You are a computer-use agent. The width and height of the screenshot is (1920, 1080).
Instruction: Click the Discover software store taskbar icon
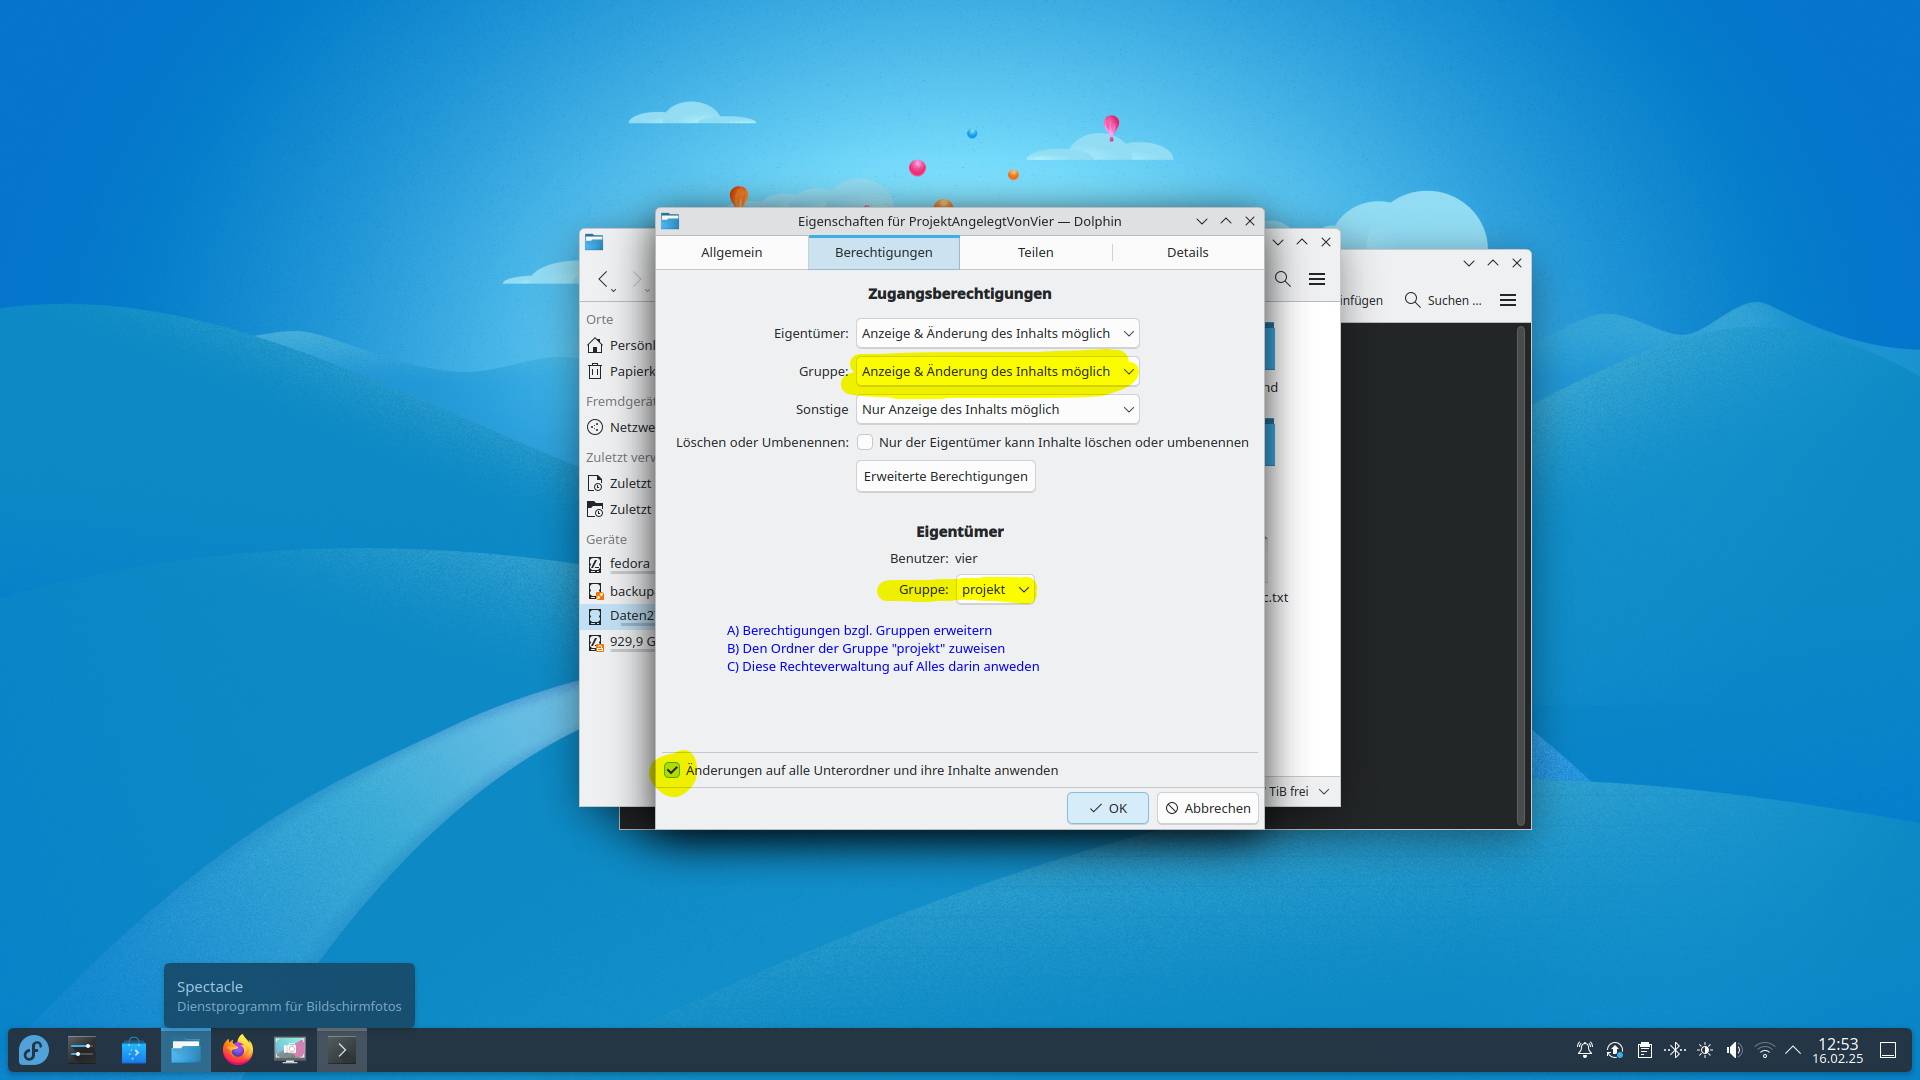[134, 1050]
